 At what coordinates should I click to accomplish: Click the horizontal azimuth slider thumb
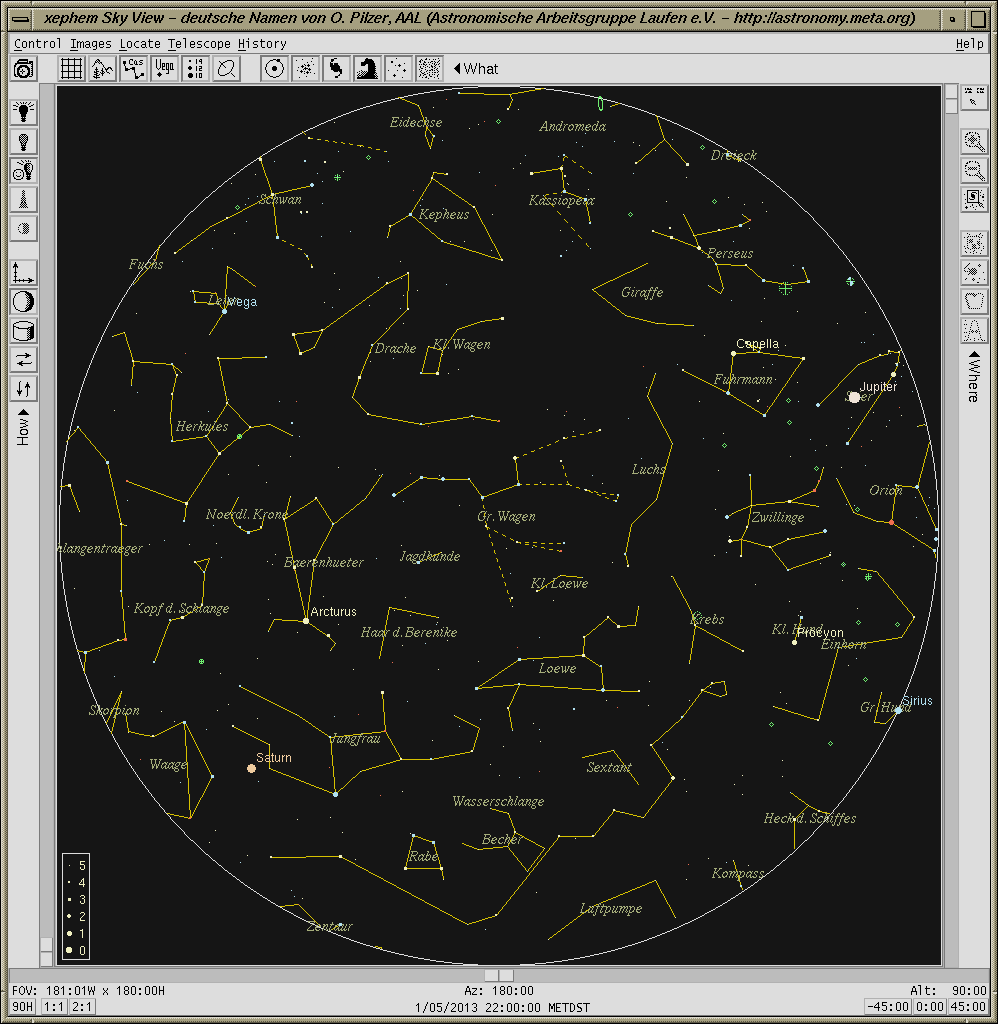coord(499,975)
